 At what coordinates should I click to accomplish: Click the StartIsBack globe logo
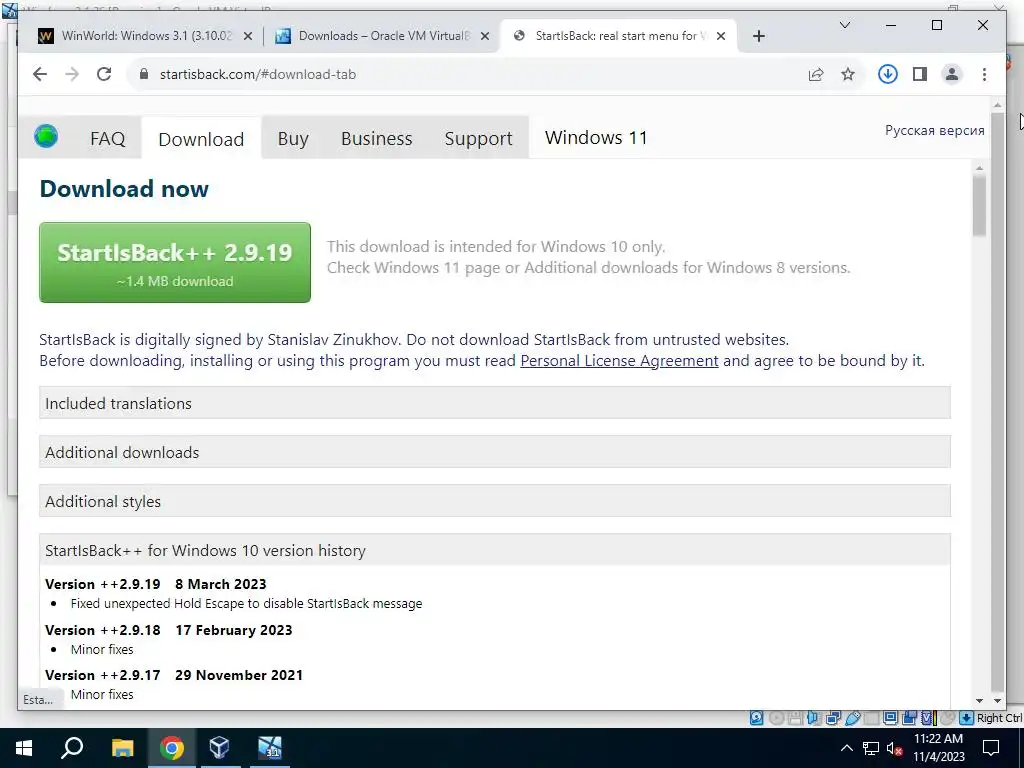click(x=46, y=136)
